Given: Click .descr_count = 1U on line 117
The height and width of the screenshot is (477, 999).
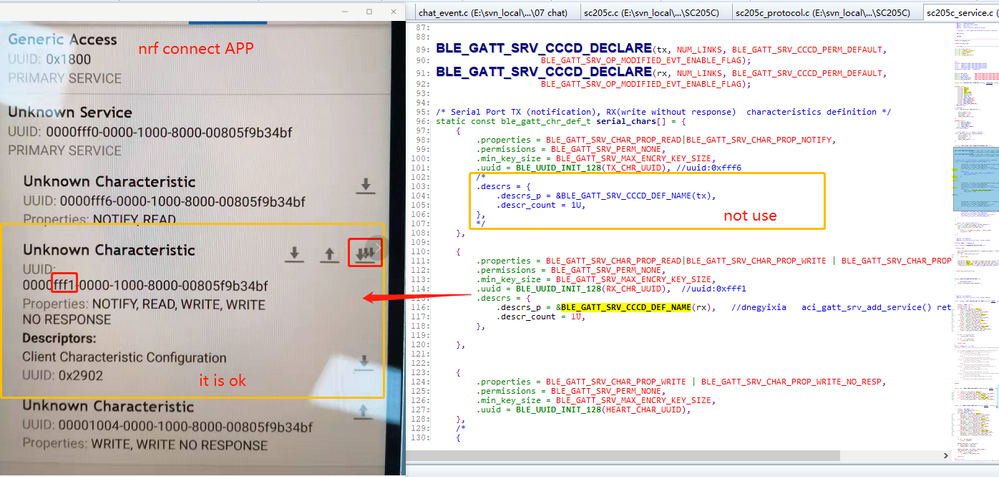Looking at the screenshot, I should [x=541, y=317].
